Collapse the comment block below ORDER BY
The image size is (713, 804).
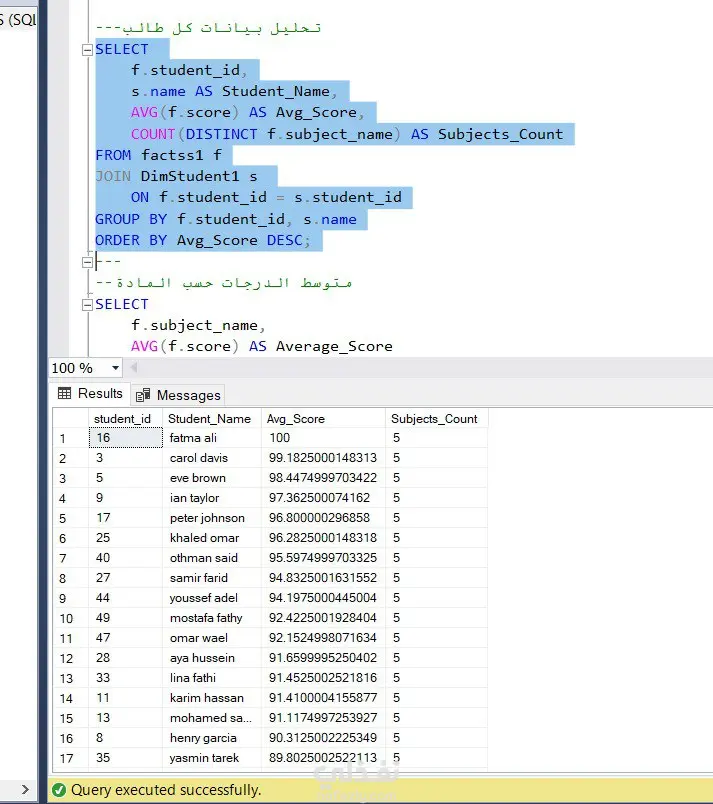pyautogui.click(x=87, y=262)
